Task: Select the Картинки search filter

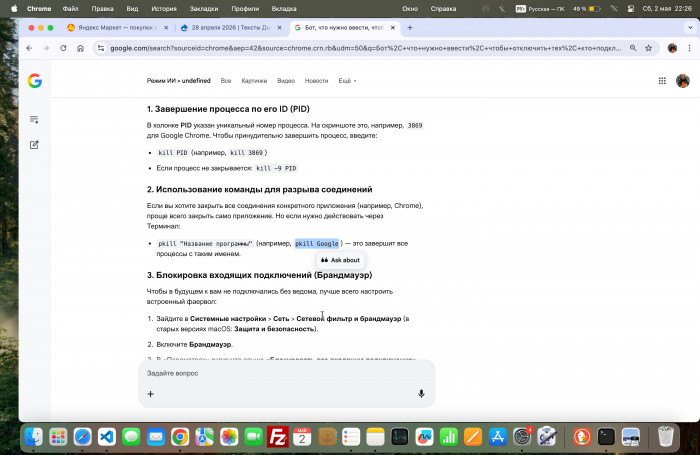Action: click(x=254, y=81)
